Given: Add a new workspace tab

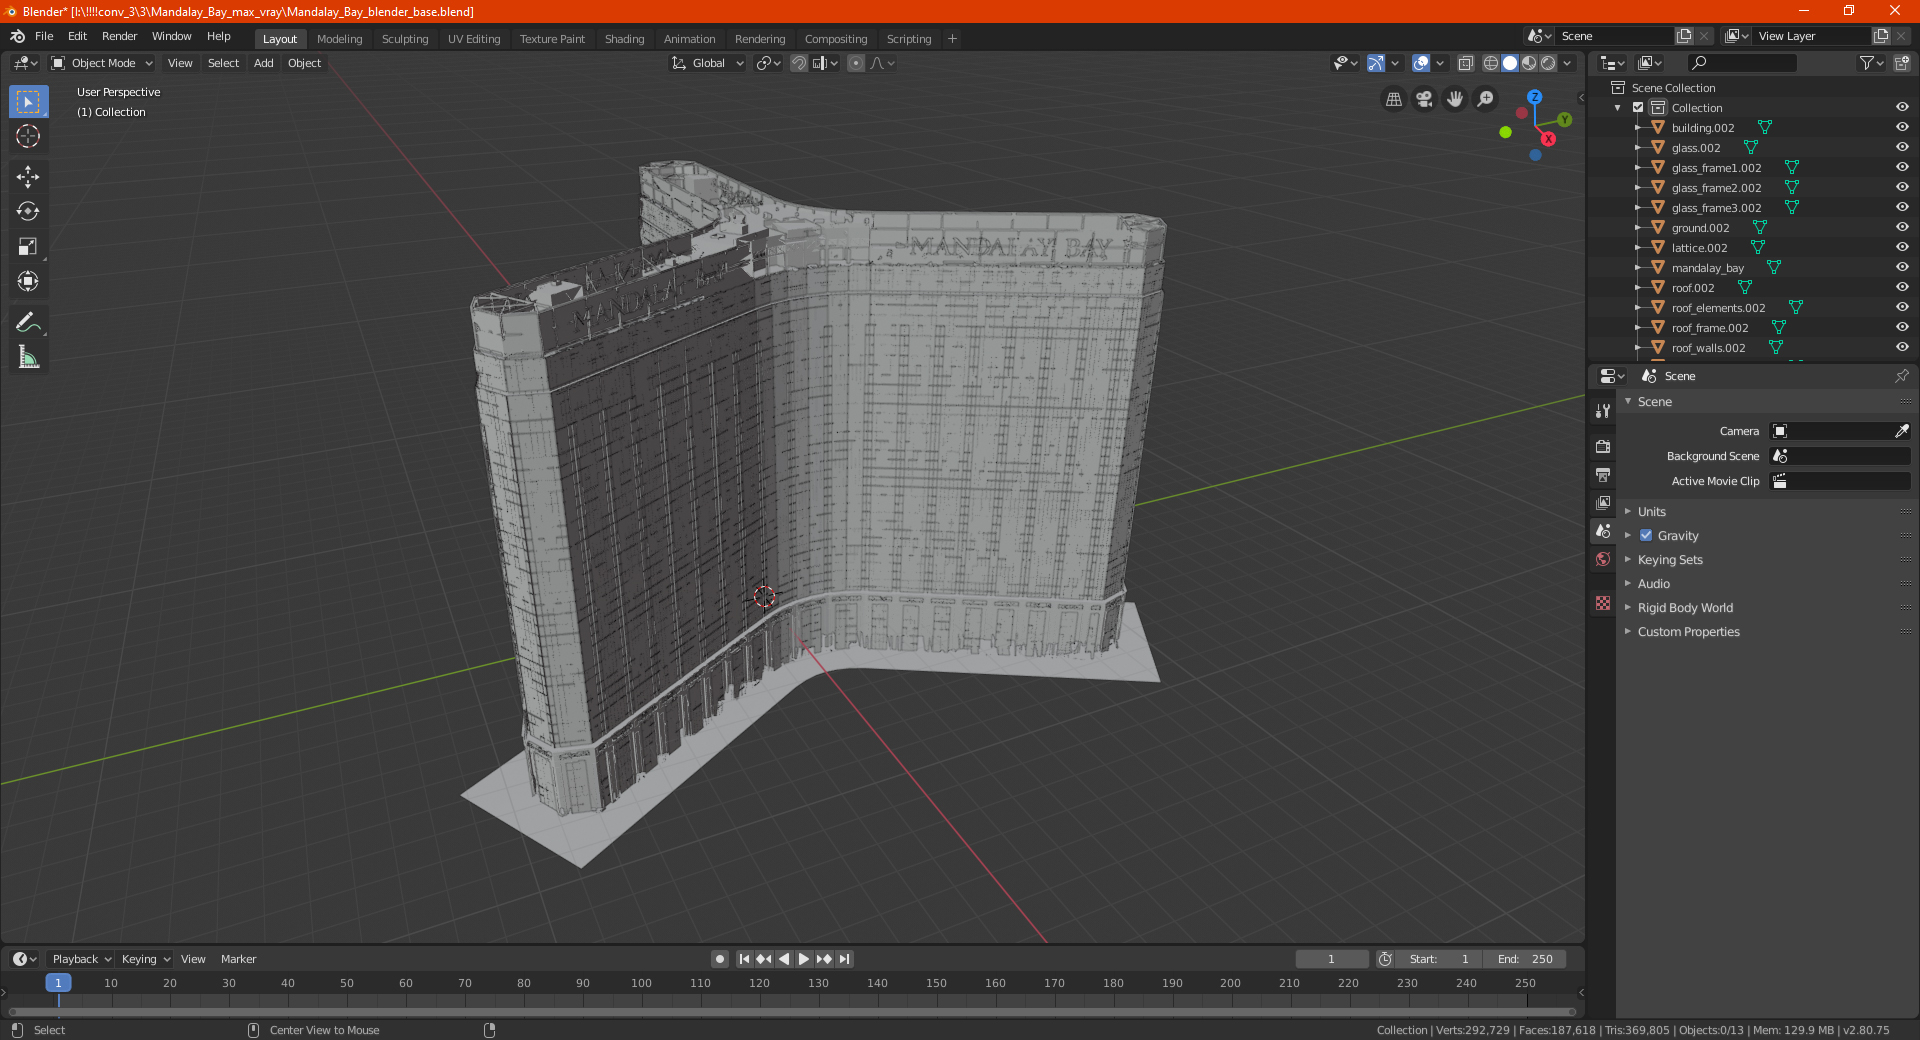Looking at the screenshot, I should coord(952,39).
